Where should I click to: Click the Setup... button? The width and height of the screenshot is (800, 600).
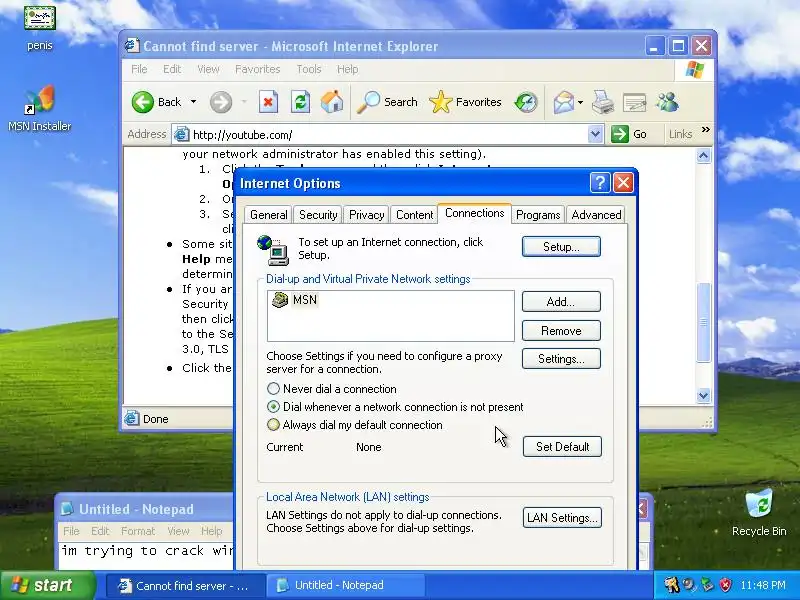click(561, 247)
